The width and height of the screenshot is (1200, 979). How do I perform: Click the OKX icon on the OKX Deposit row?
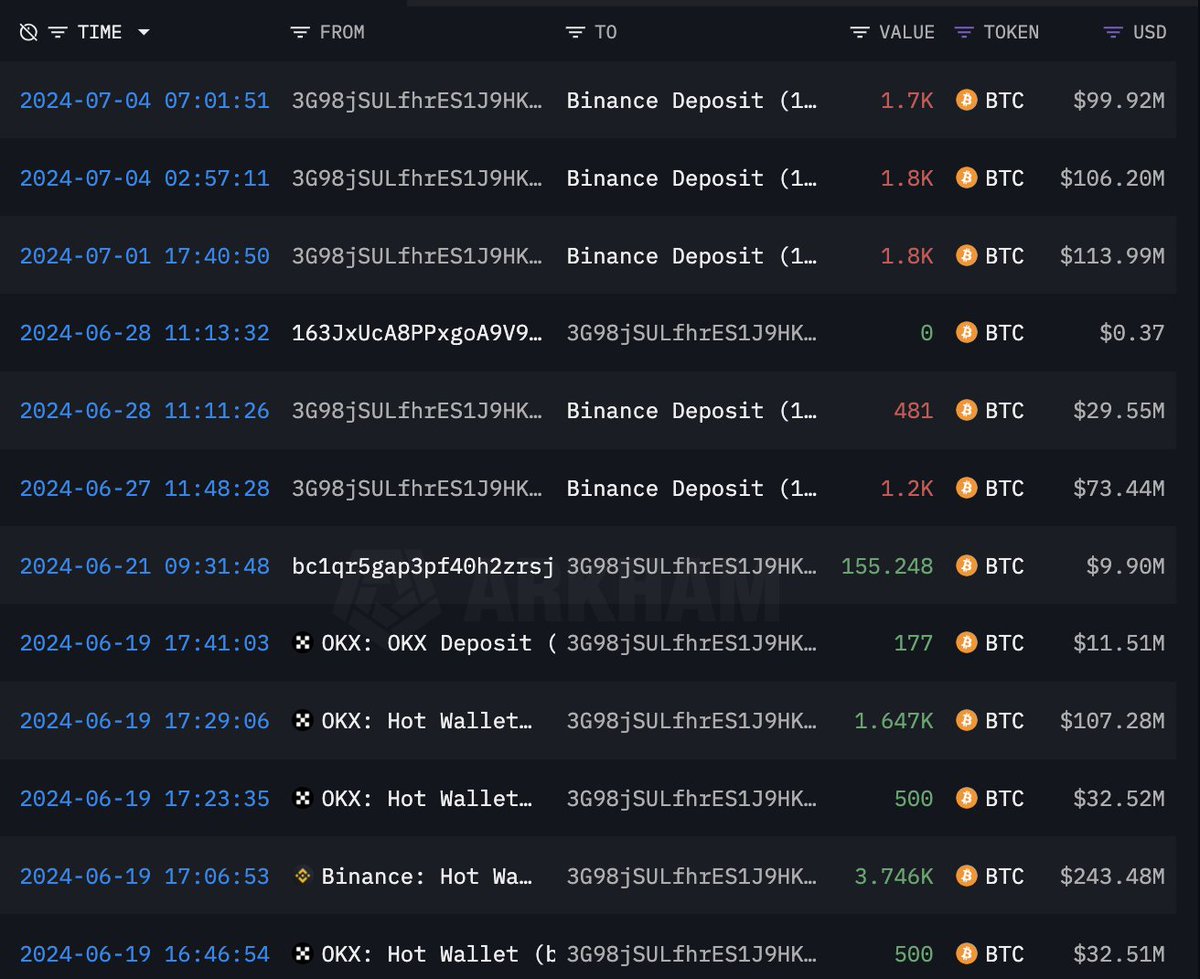click(301, 643)
